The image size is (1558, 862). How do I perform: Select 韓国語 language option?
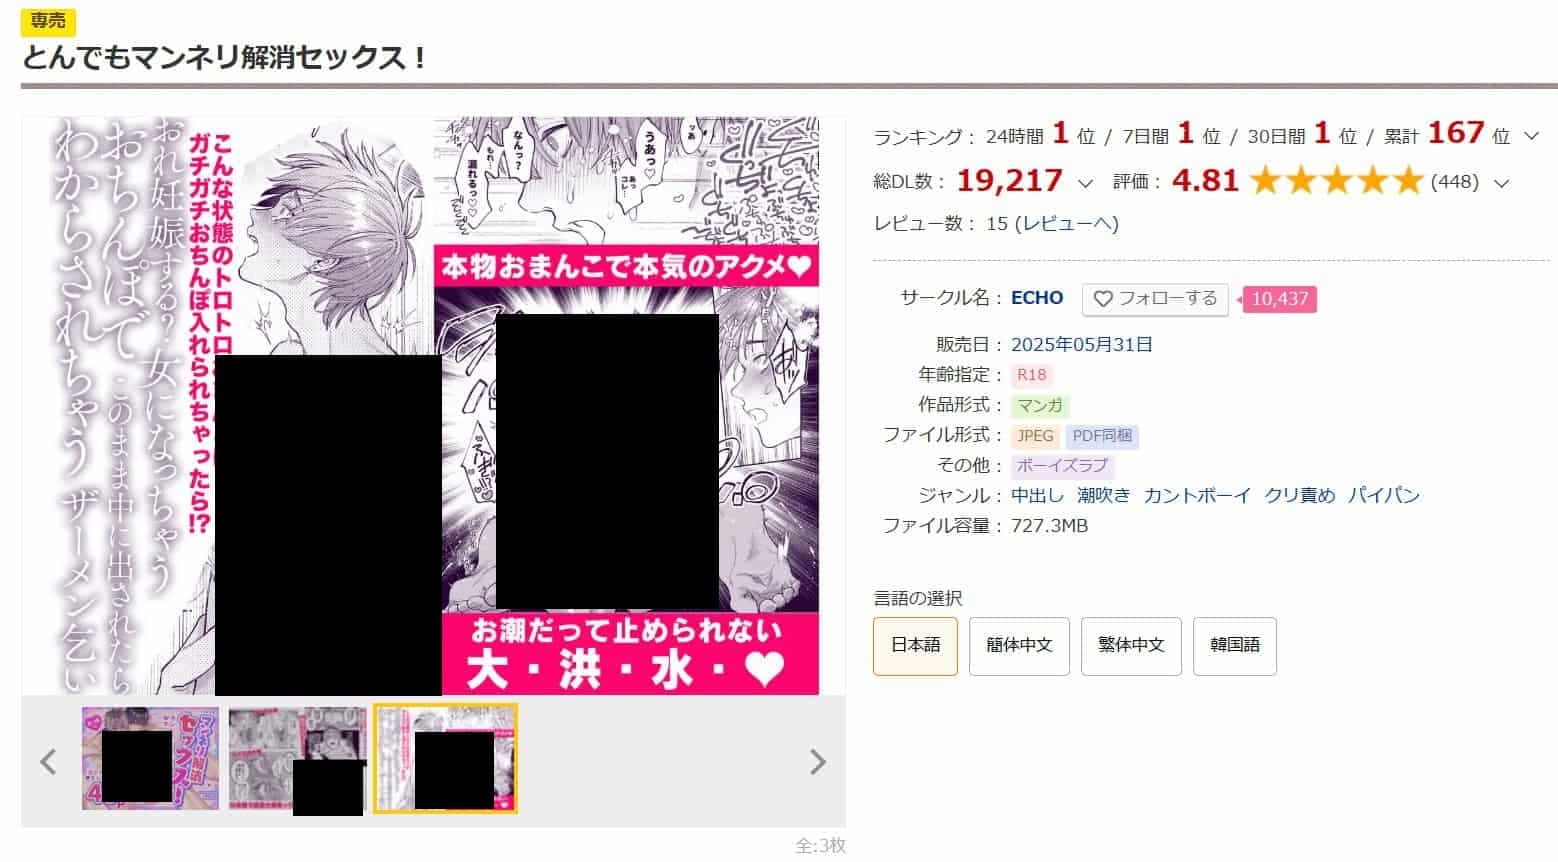(1235, 646)
